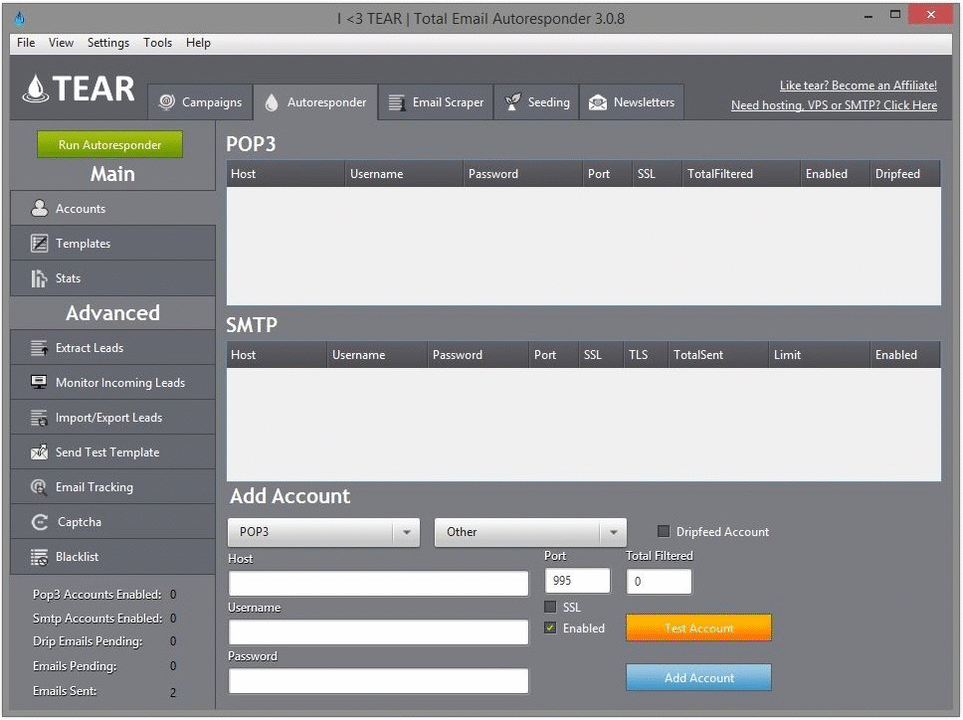Tick the SSL checkbox
The height and width of the screenshot is (720, 963).
(550, 607)
